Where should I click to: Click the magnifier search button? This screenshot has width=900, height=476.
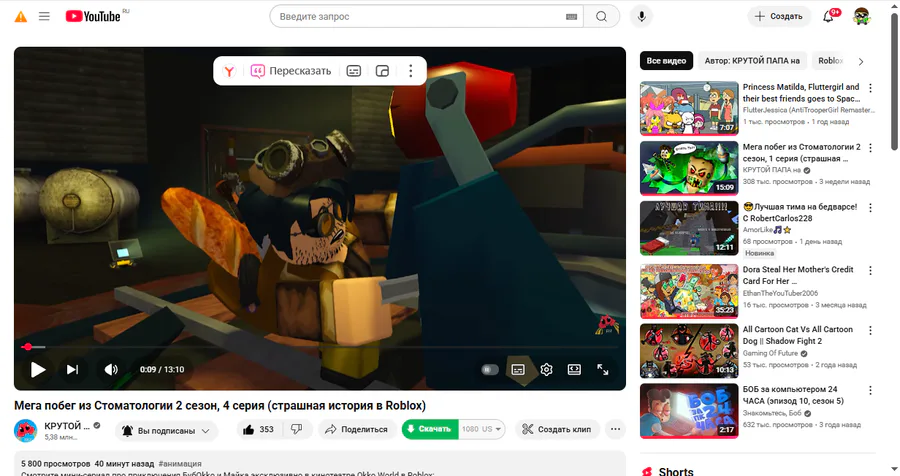[601, 17]
